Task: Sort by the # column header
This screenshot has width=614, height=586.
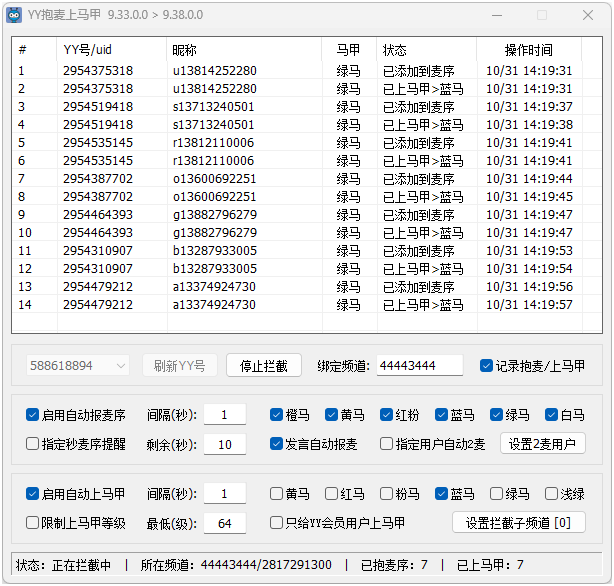Action: click(x=34, y=50)
